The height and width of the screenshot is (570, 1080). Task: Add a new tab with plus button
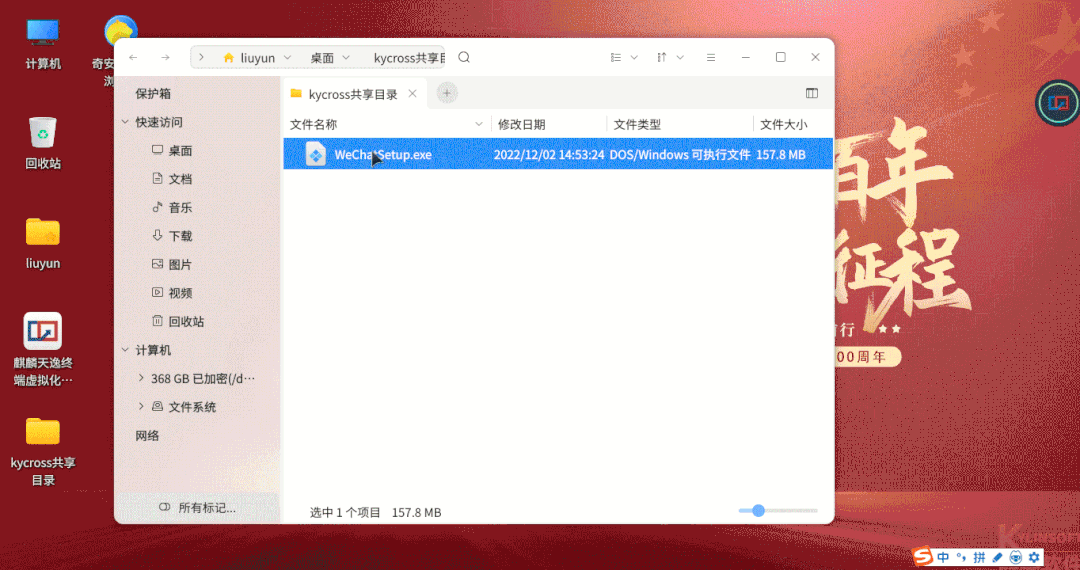(x=447, y=93)
